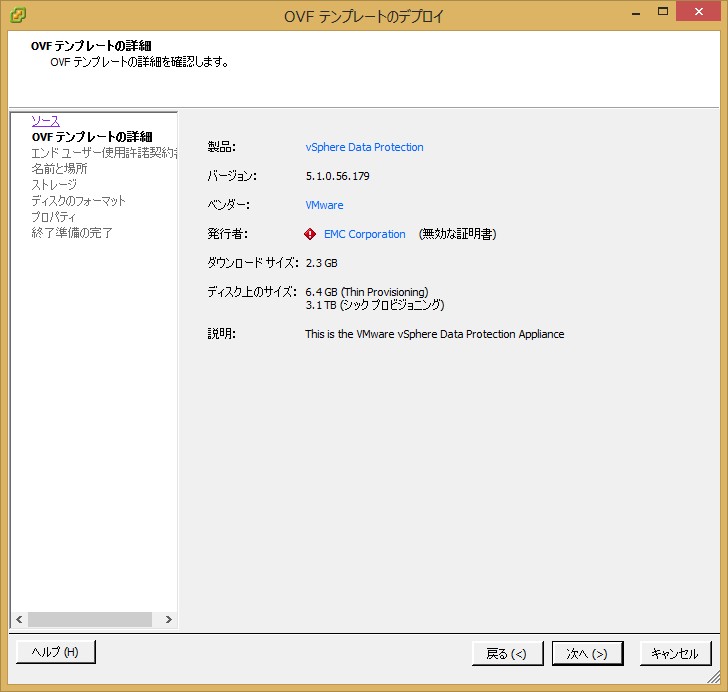Click the horizontal scrollbar thumb in step list

pos(90,620)
